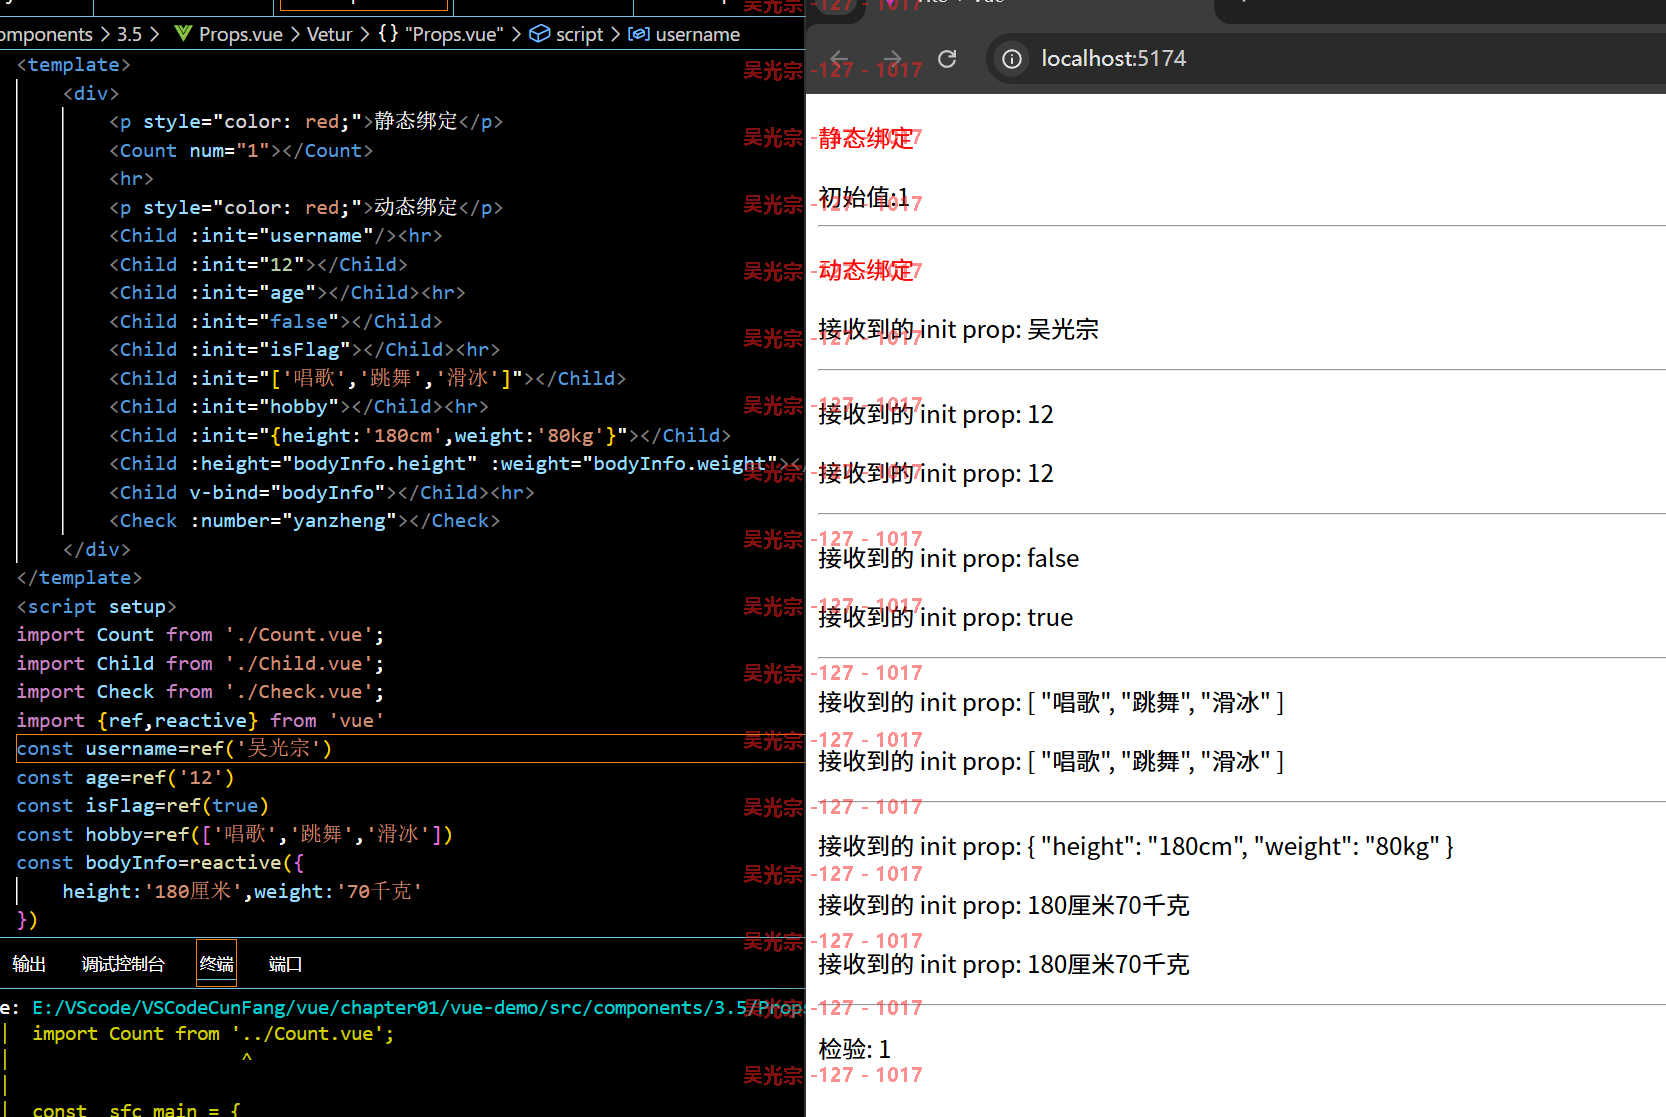Switch to the 调试控制台 panel tab
Viewport: 1666px width, 1117px height.
[123, 964]
